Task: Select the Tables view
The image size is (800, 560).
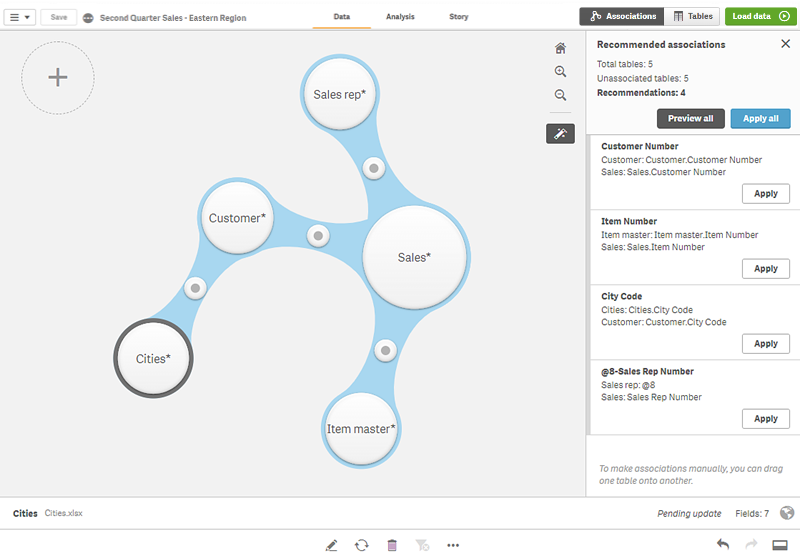Action: [x=692, y=16]
